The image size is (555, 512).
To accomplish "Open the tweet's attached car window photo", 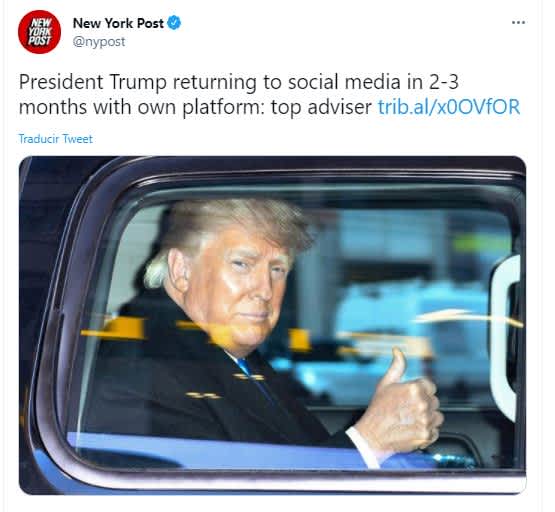I will (x=272, y=325).
